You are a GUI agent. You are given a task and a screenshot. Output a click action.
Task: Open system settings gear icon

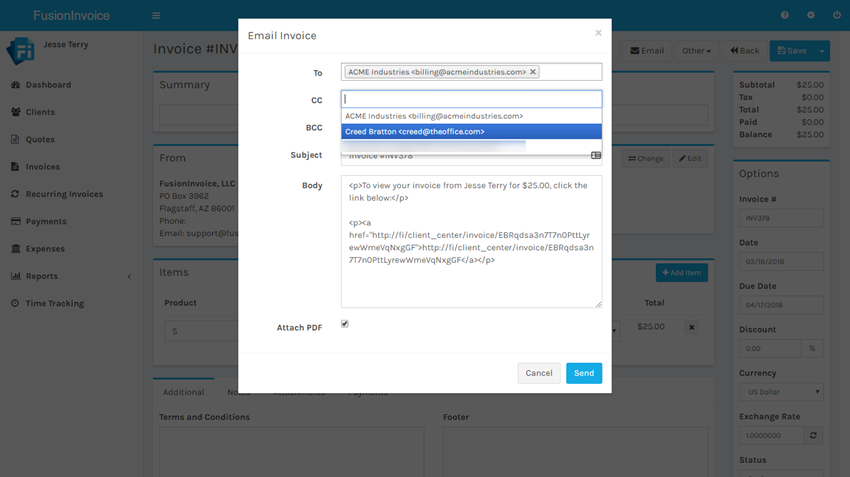(811, 16)
